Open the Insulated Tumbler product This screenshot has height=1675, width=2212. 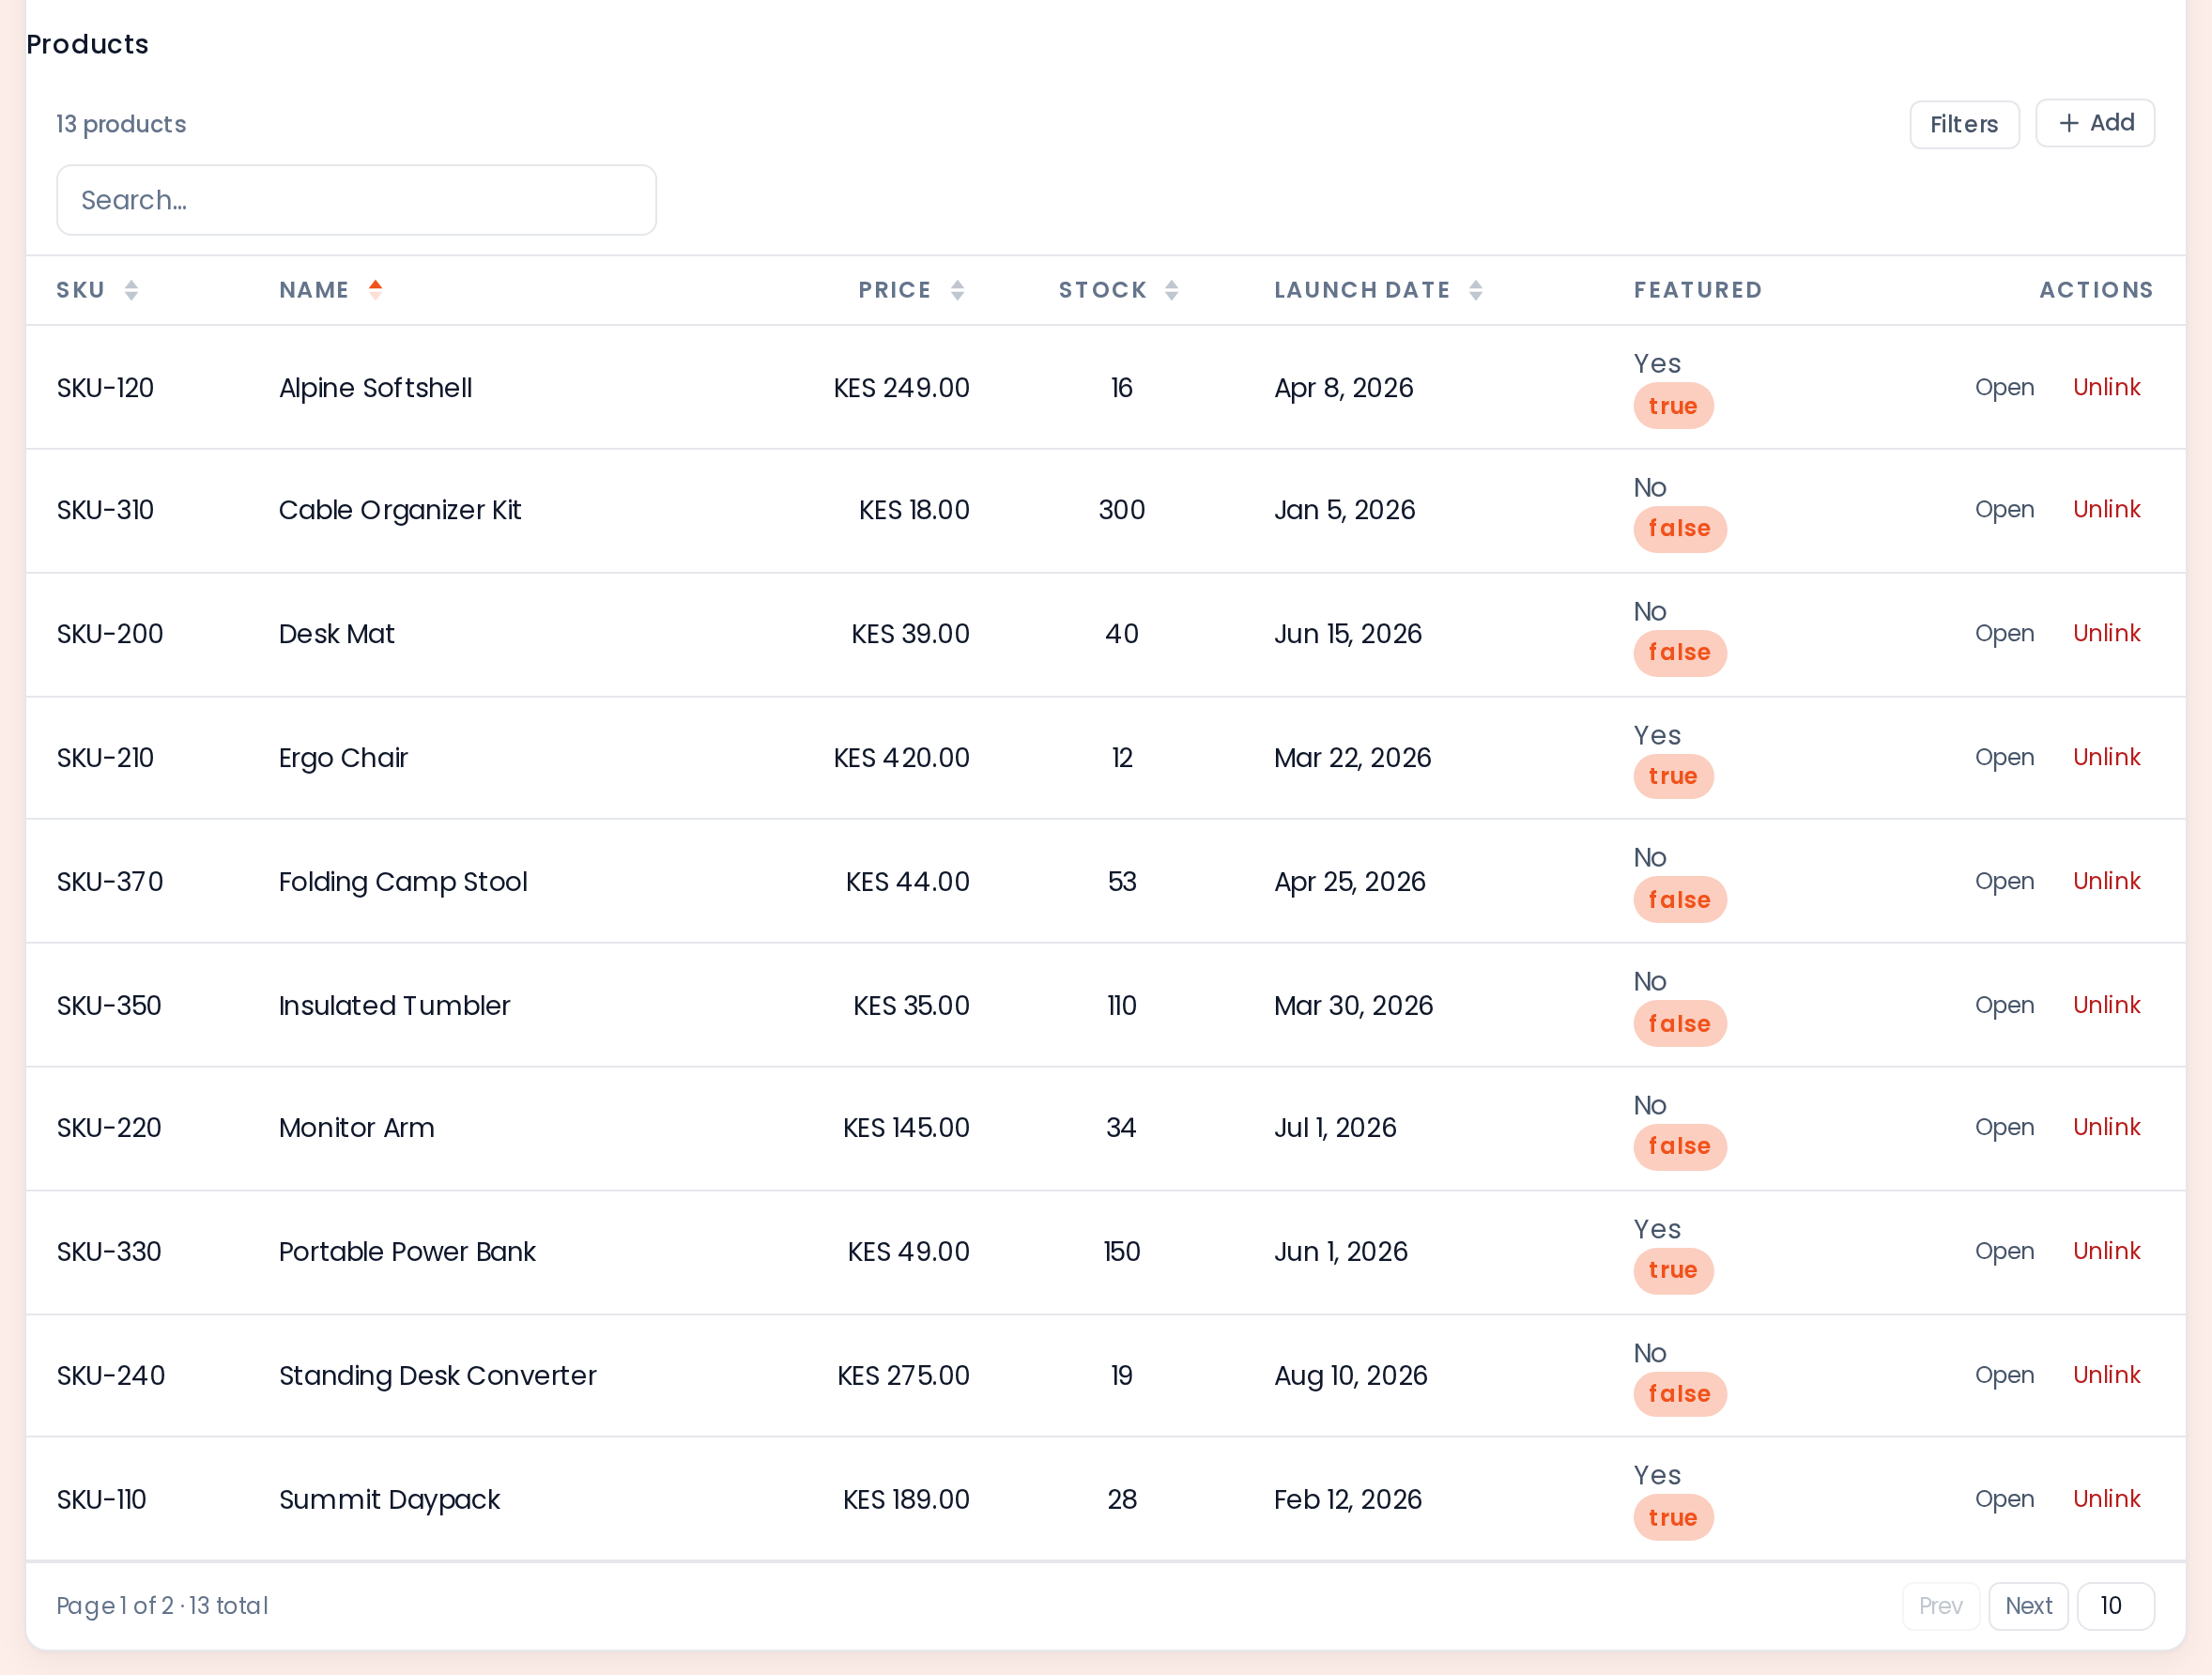click(x=2004, y=1005)
